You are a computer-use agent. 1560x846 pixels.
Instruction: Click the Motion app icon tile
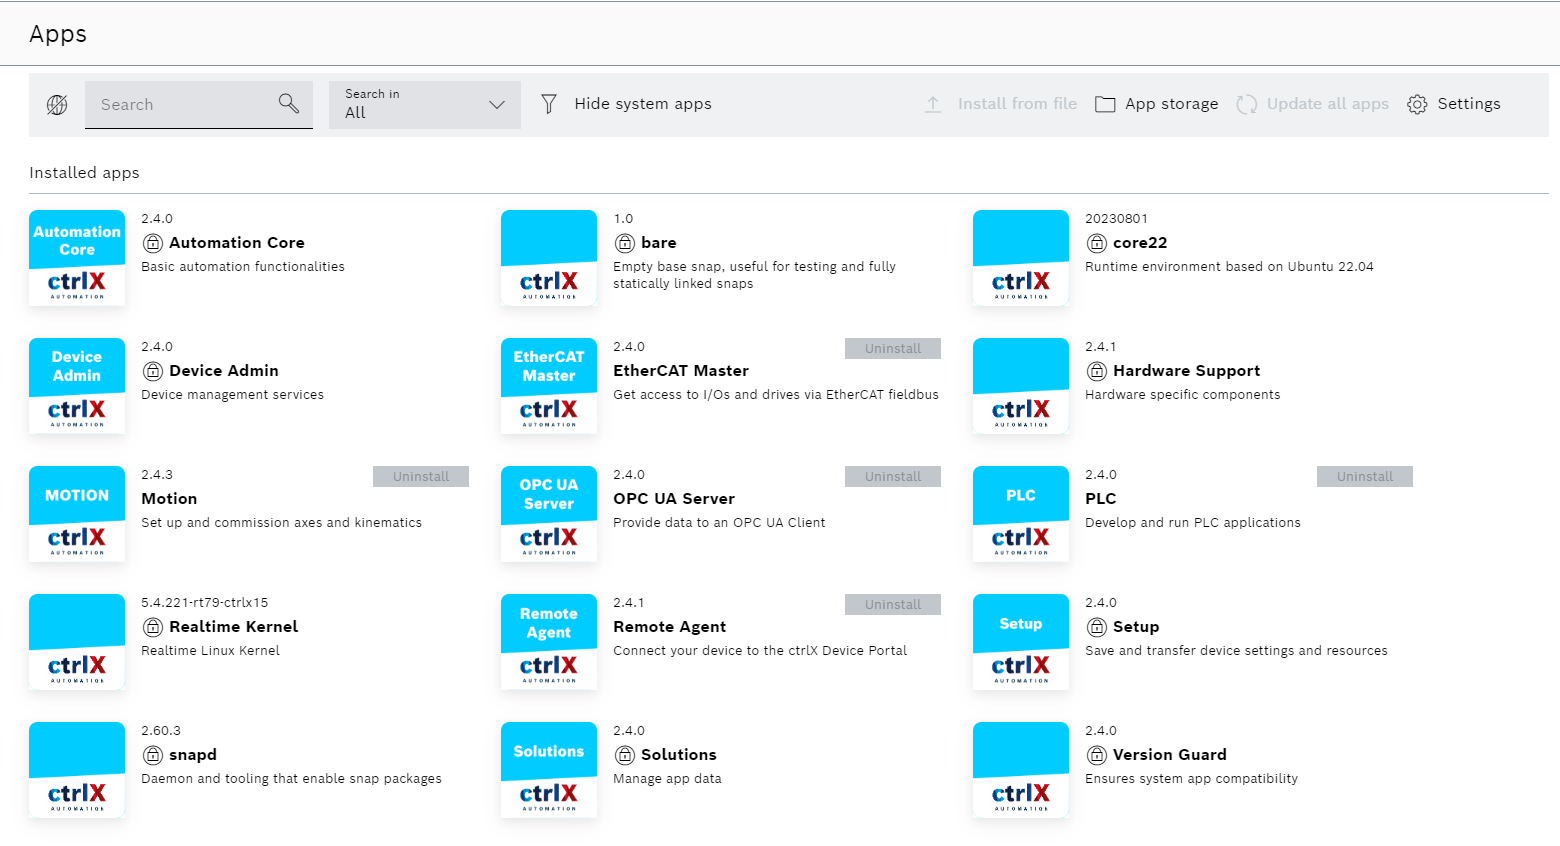click(x=77, y=514)
